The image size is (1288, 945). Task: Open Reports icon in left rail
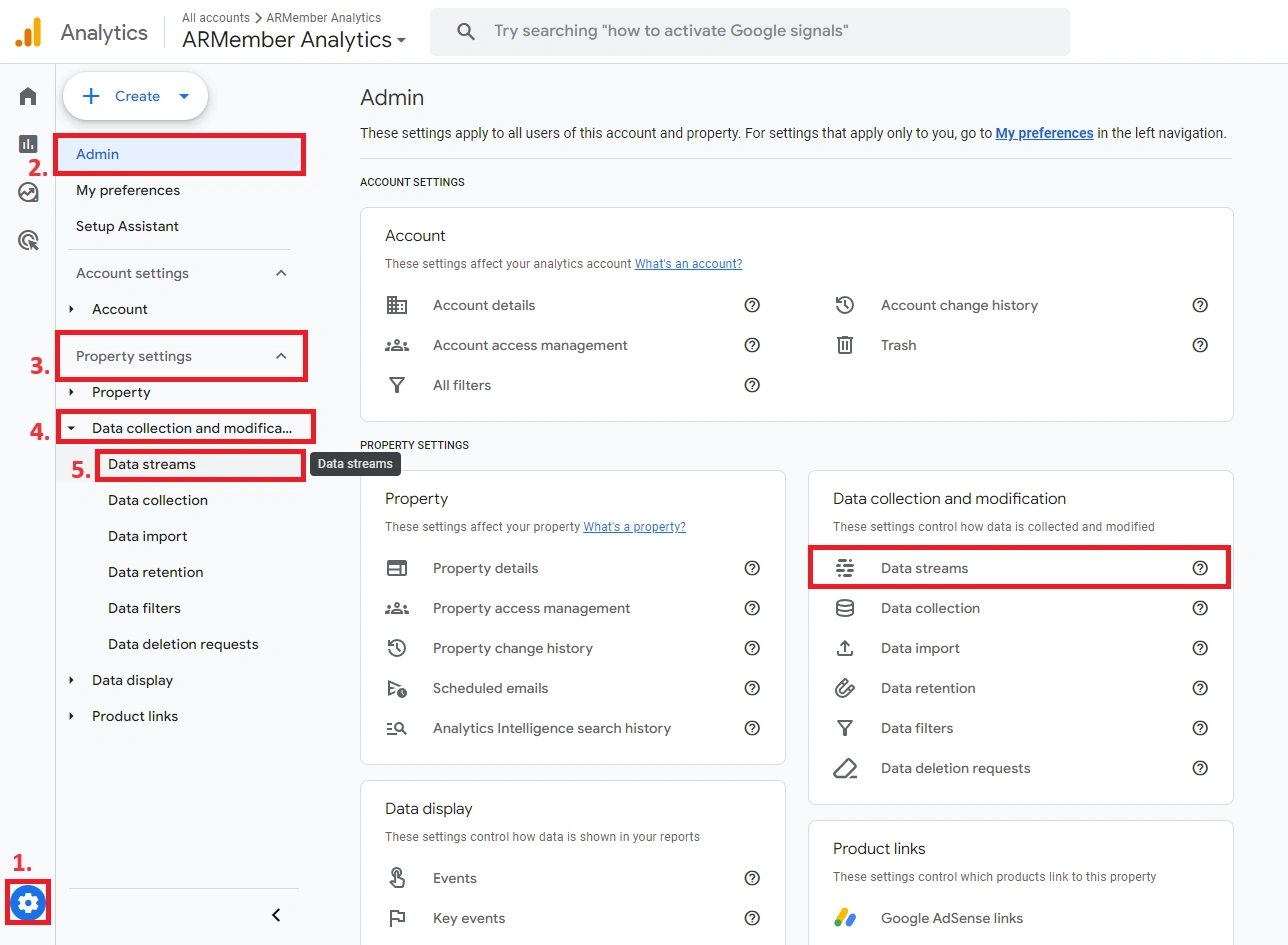tap(28, 144)
